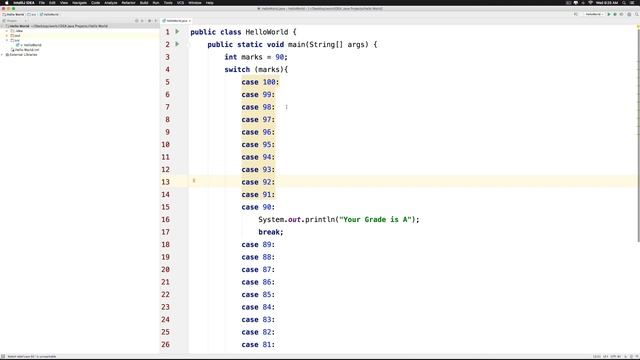This screenshot has width=640, height=360.
Task: Open the Analyze menu
Action: click(x=111, y=2)
